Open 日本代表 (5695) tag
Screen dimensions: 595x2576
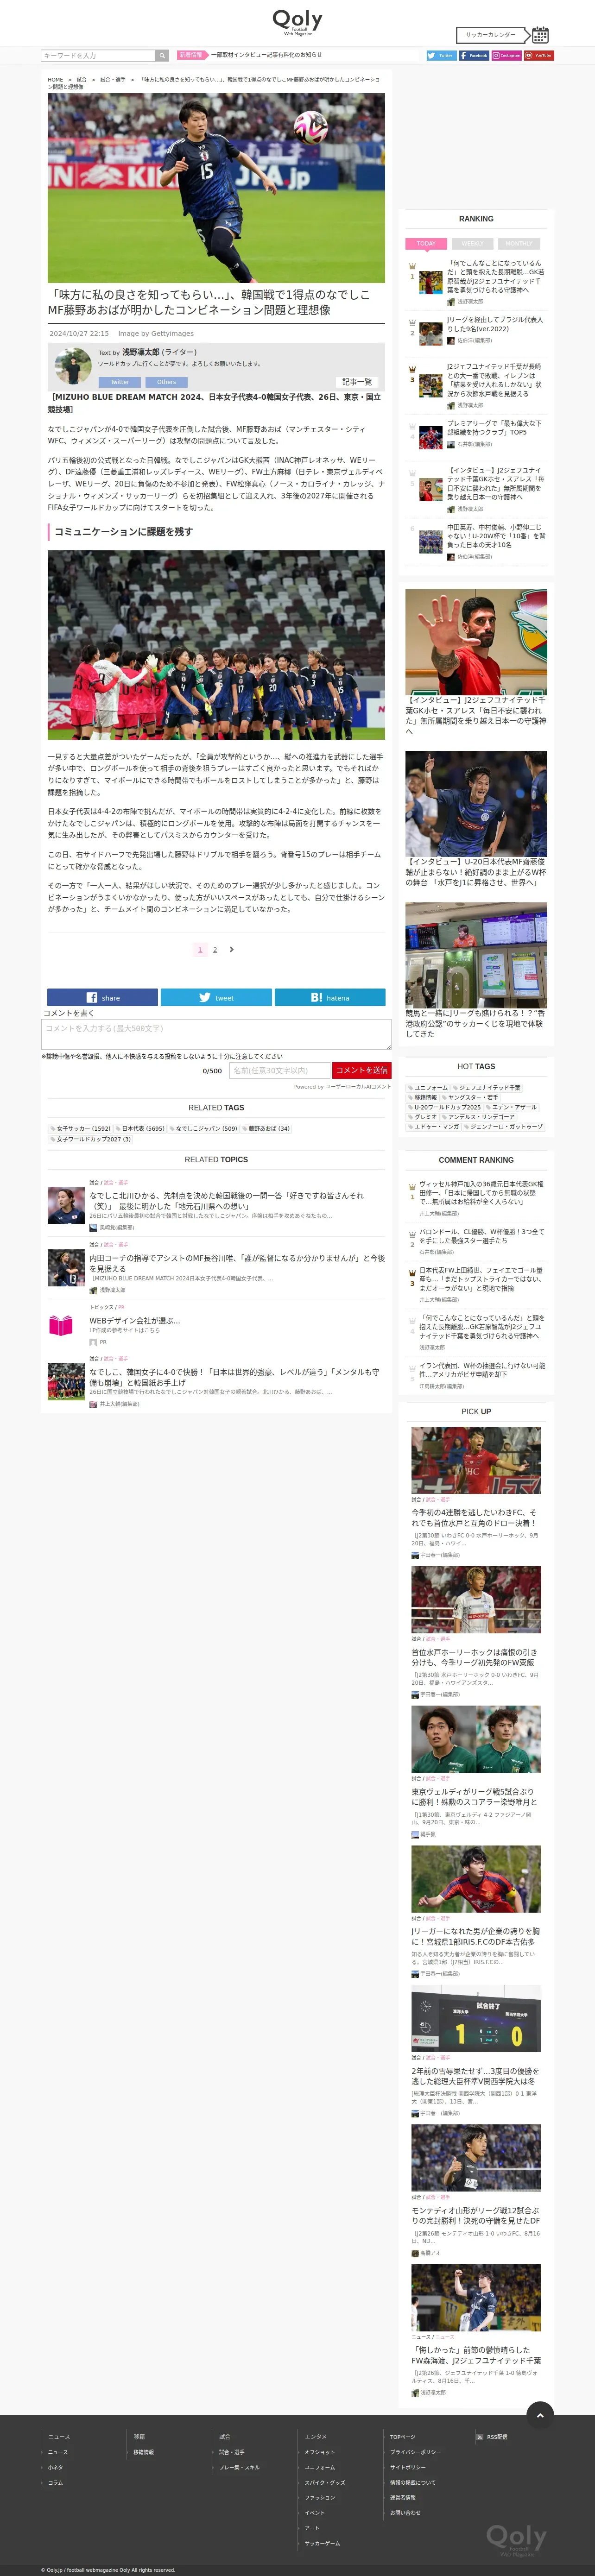tap(141, 1128)
